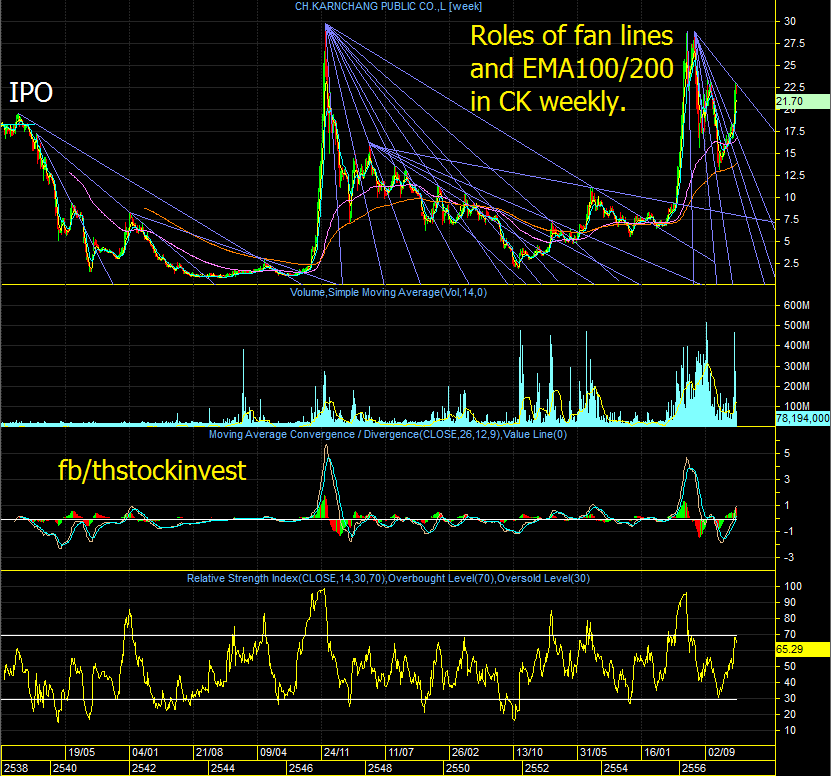Screen dimensions: 831x776
Task: Select the Volume, Simple Moving Average indicator label
Action: click(388, 293)
